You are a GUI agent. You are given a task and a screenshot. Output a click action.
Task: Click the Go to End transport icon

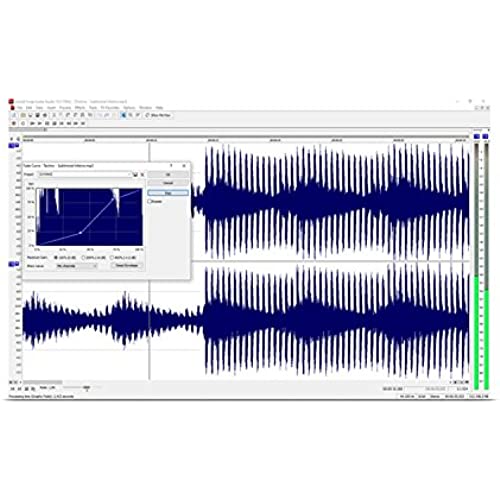click(83, 123)
